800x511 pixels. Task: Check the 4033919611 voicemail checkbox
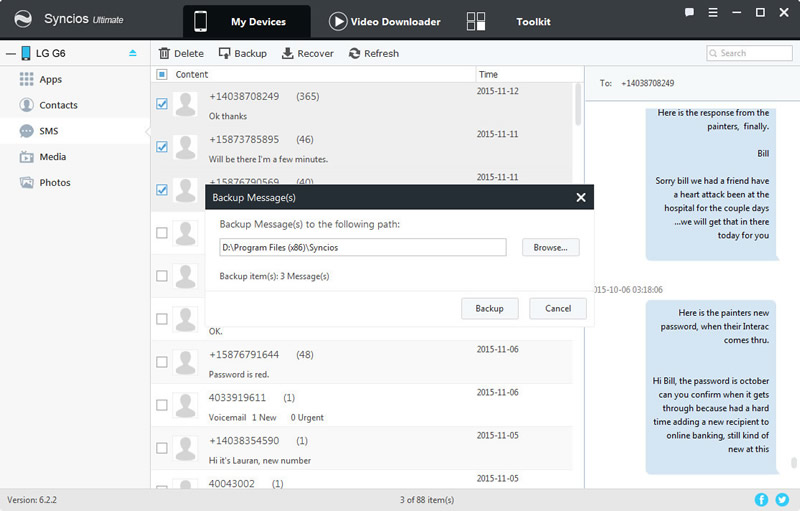(x=162, y=405)
